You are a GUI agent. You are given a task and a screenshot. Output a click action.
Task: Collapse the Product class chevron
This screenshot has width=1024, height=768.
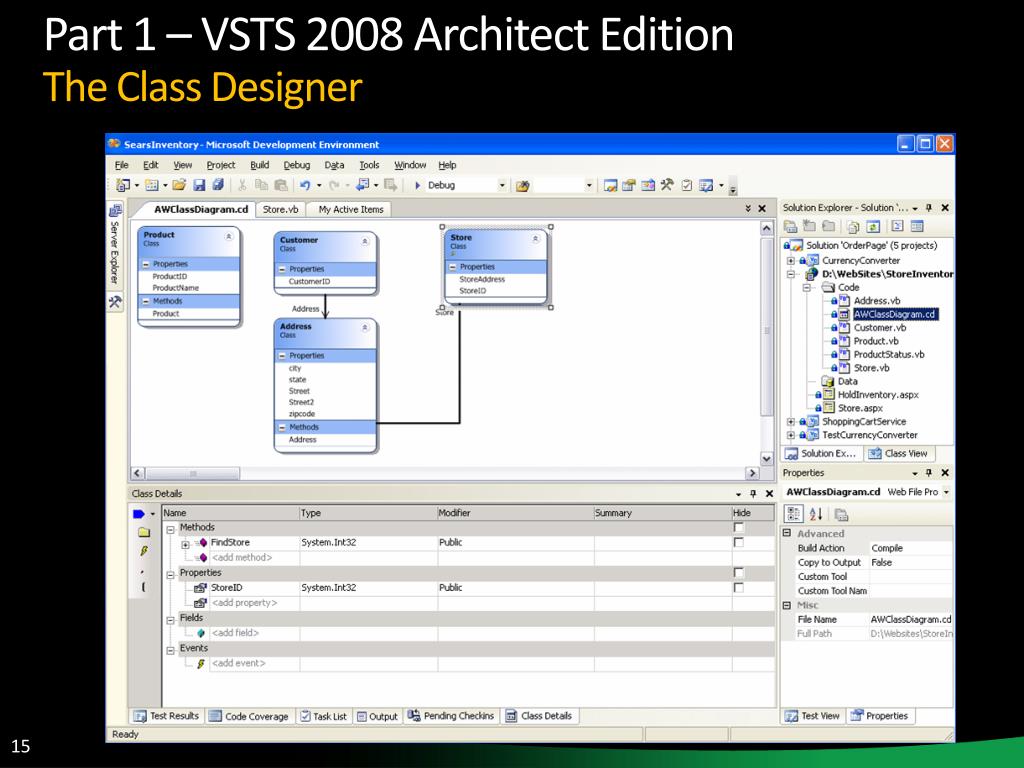[229, 236]
